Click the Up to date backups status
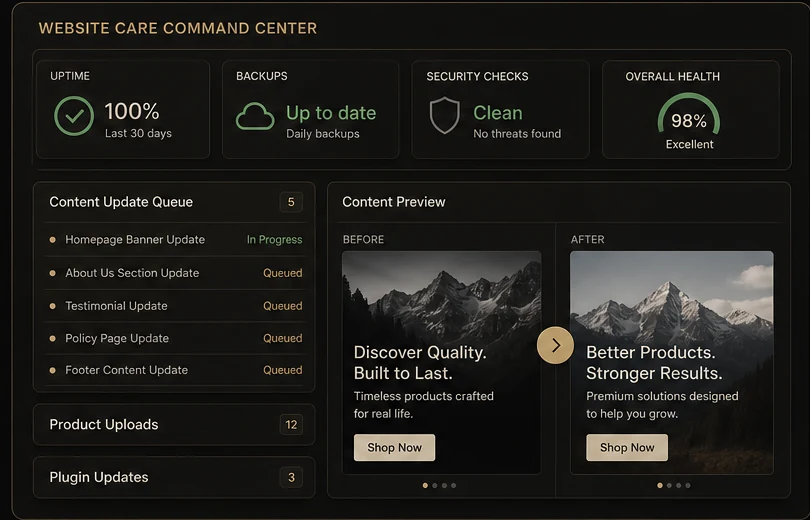The height and width of the screenshot is (520, 810). click(331, 113)
